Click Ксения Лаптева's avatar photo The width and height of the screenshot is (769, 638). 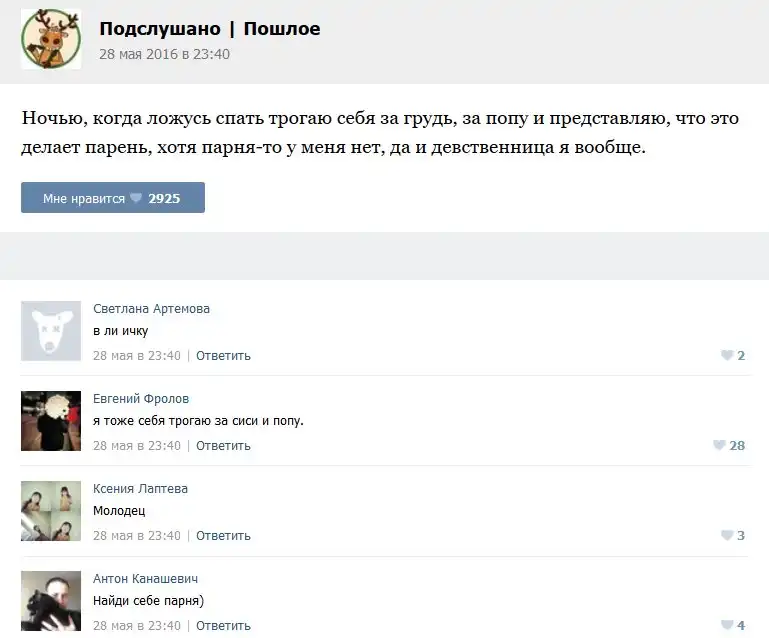[51, 511]
